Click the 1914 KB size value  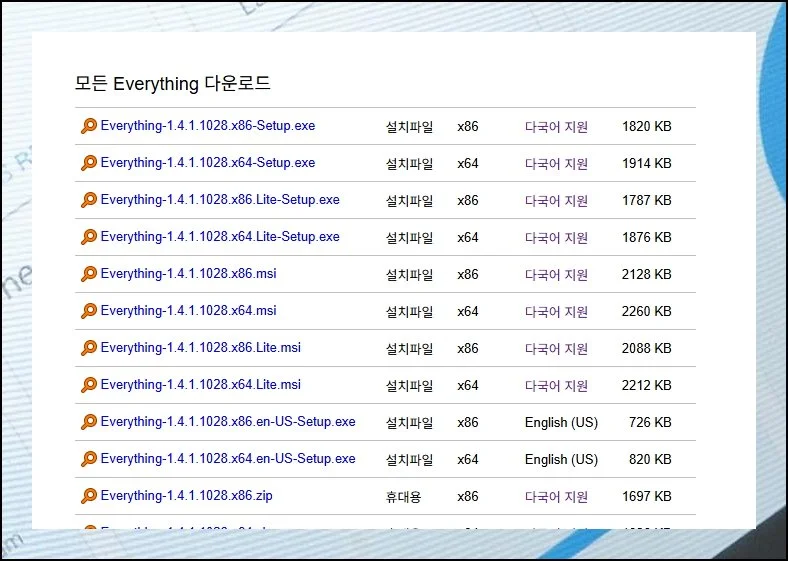tap(647, 163)
